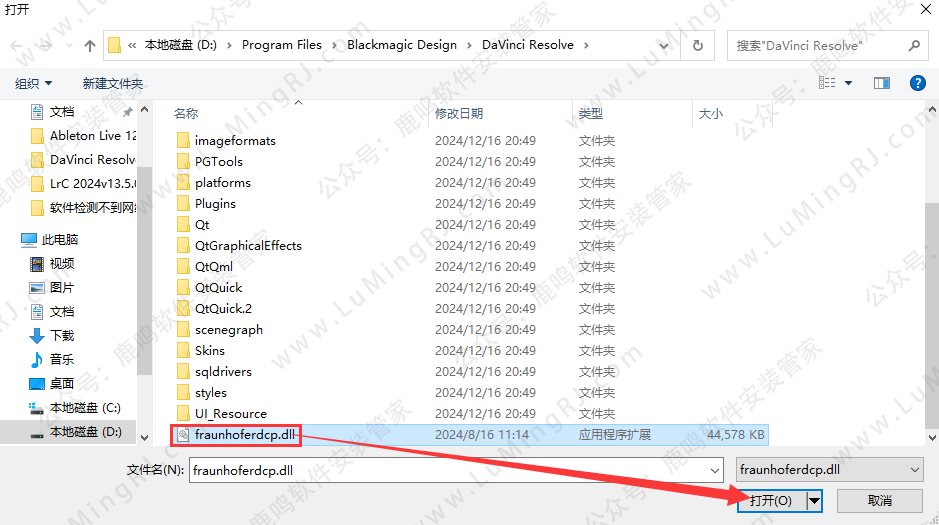Sort by the 修改日期 column header

tap(459, 114)
